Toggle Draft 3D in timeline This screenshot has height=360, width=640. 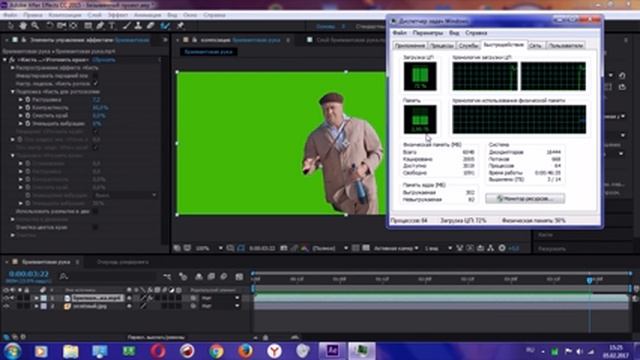click(x=183, y=277)
